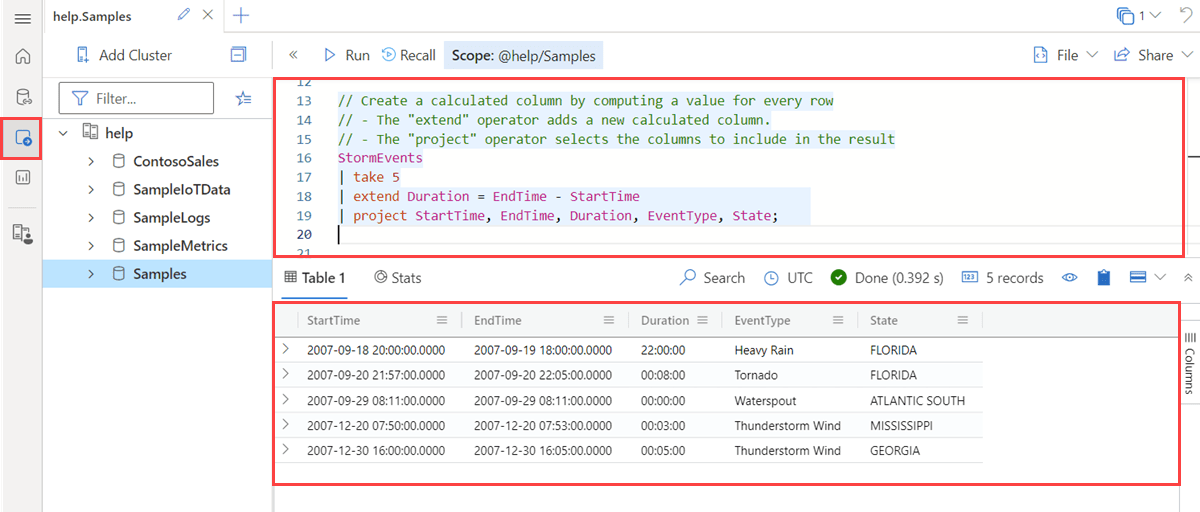Click the Recall button
The height and width of the screenshot is (512, 1200).
pos(408,55)
